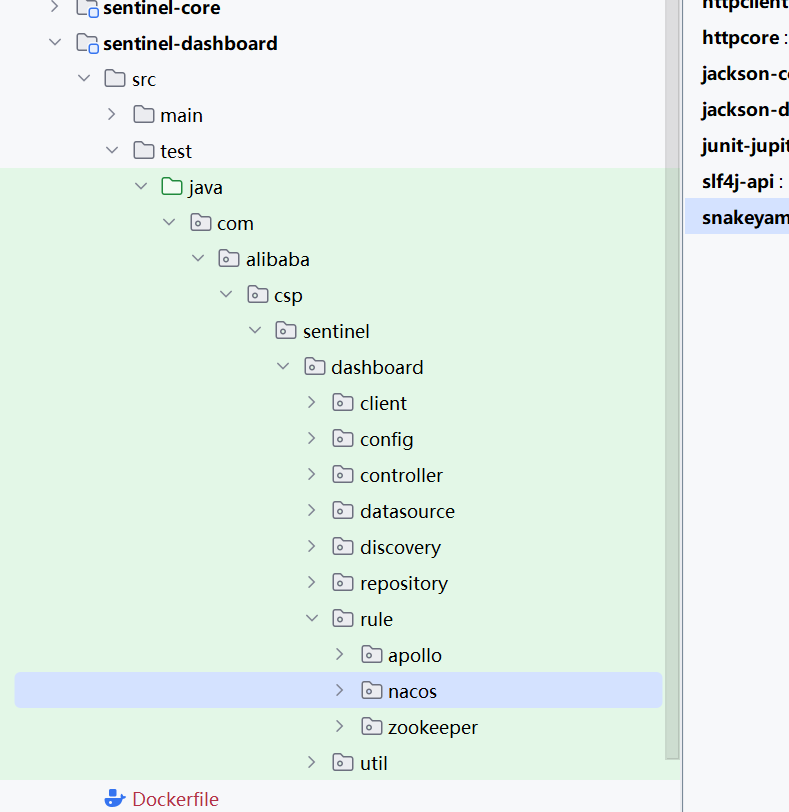Open the Dockerfile entry

[x=175, y=799]
